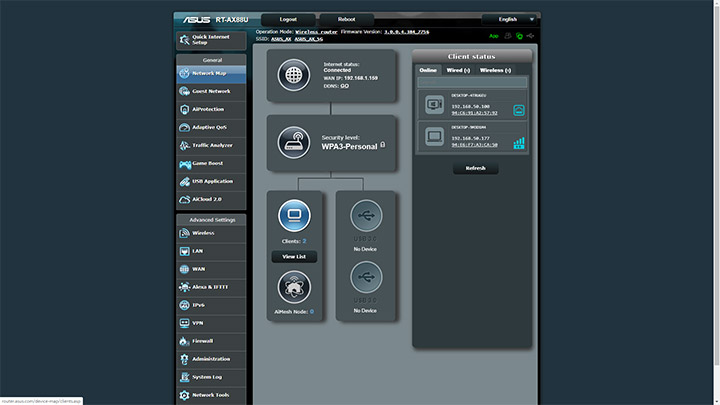
Task: Open the English language dropdown
Action: pyautogui.click(x=509, y=19)
